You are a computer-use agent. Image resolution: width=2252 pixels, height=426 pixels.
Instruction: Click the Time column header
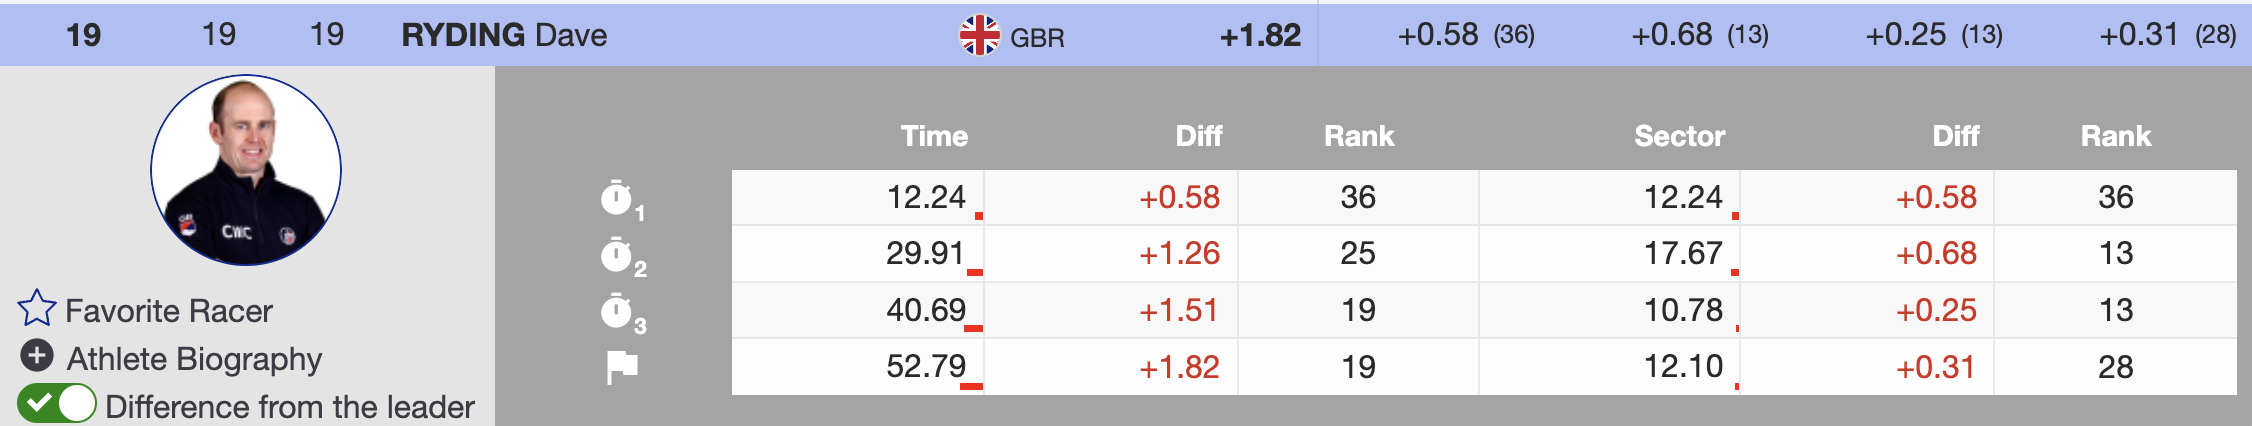(x=934, y=136)
